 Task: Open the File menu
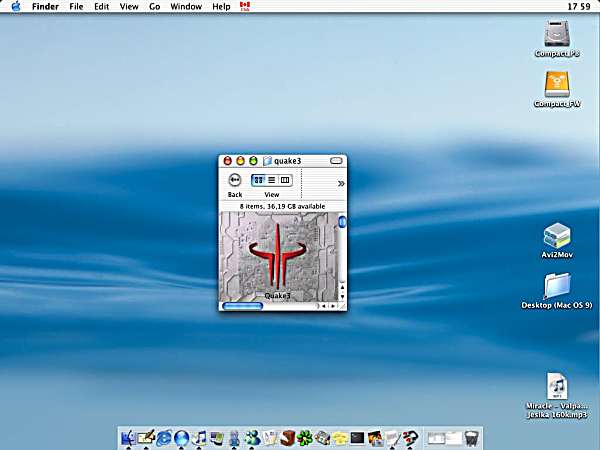[x=76, y=7]
